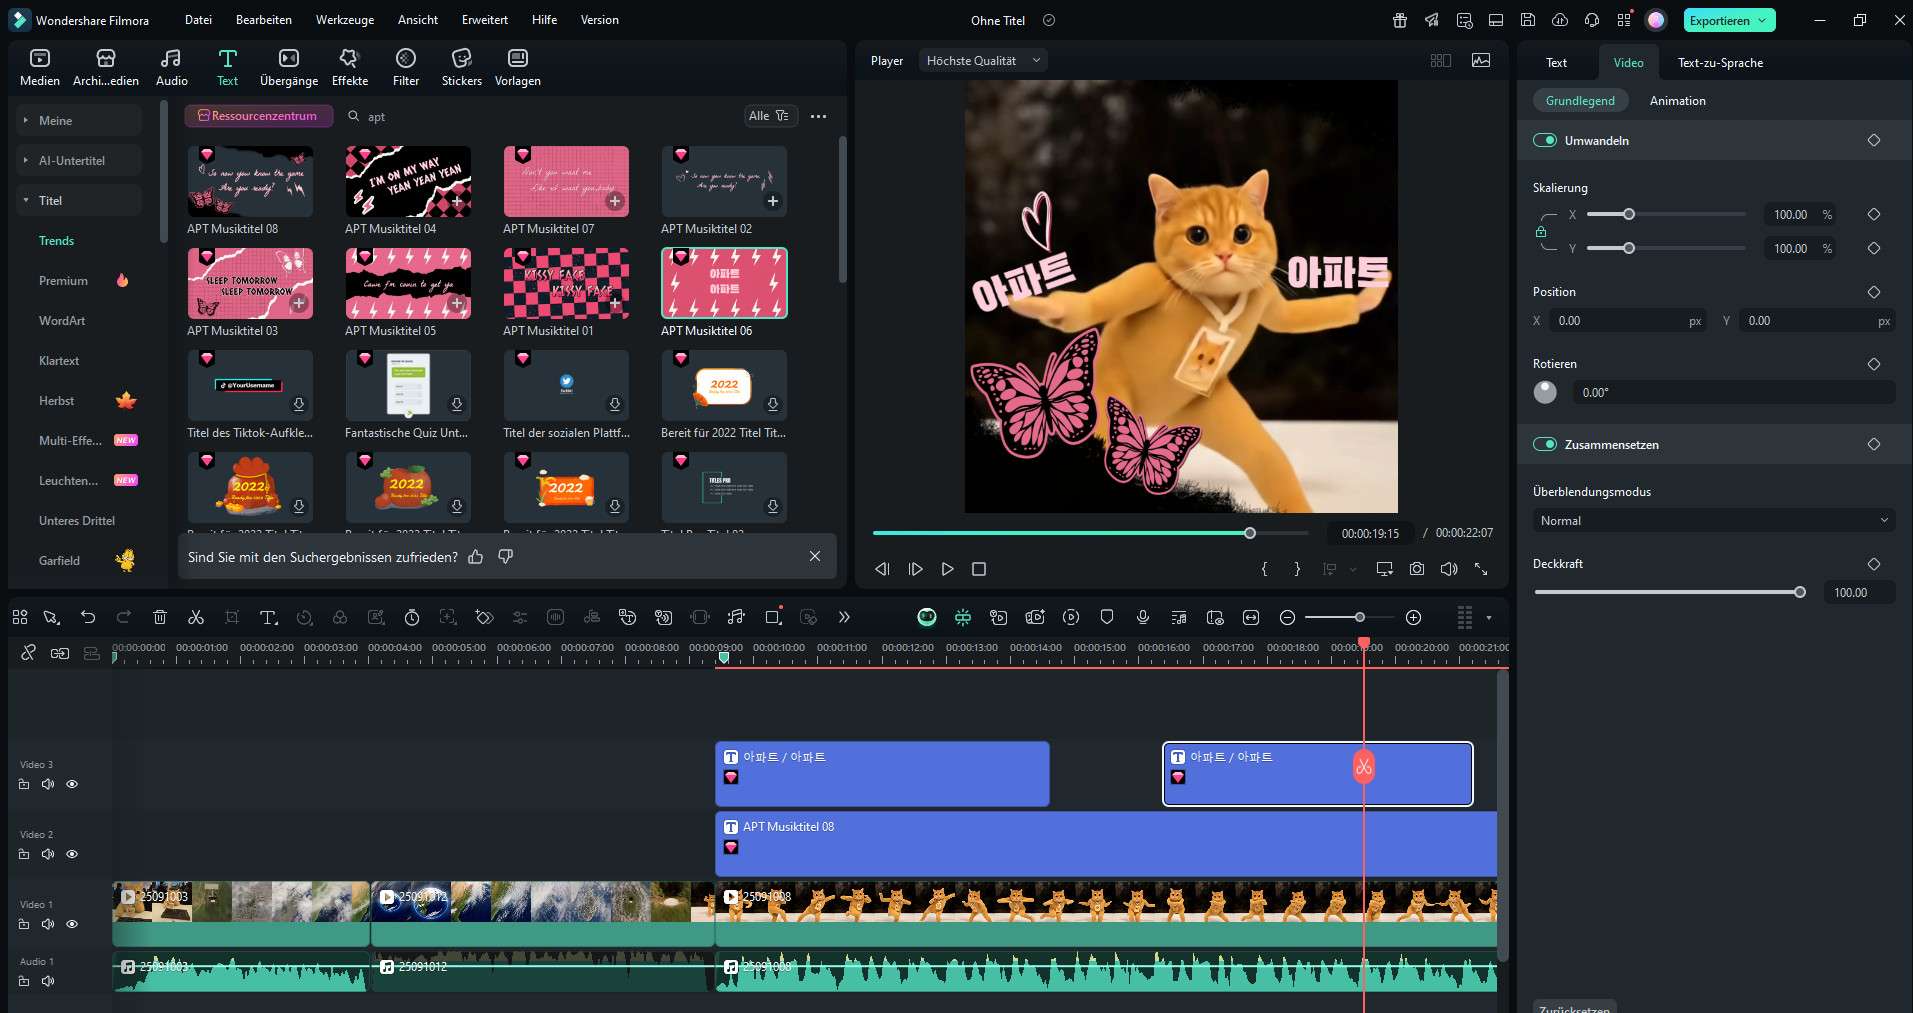1913x1013 pixels.
Task: Expand more timeline tools chevron
Action: (x=844, y=617)
